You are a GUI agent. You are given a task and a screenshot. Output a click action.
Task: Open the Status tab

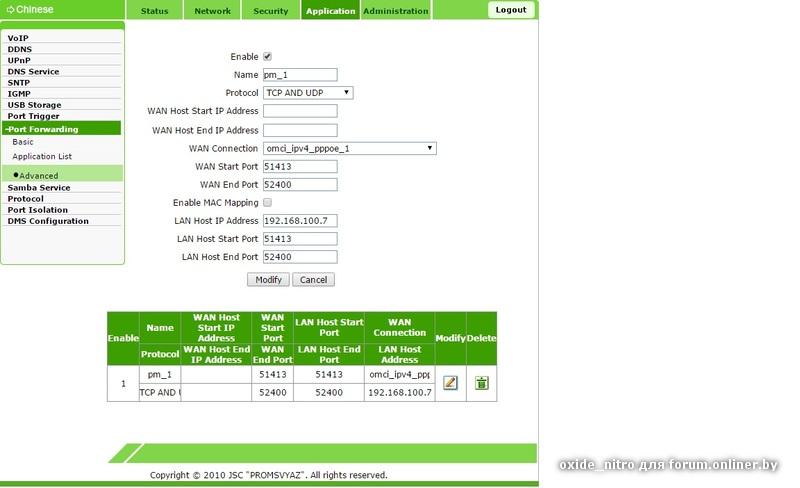[x=155, y=11]
